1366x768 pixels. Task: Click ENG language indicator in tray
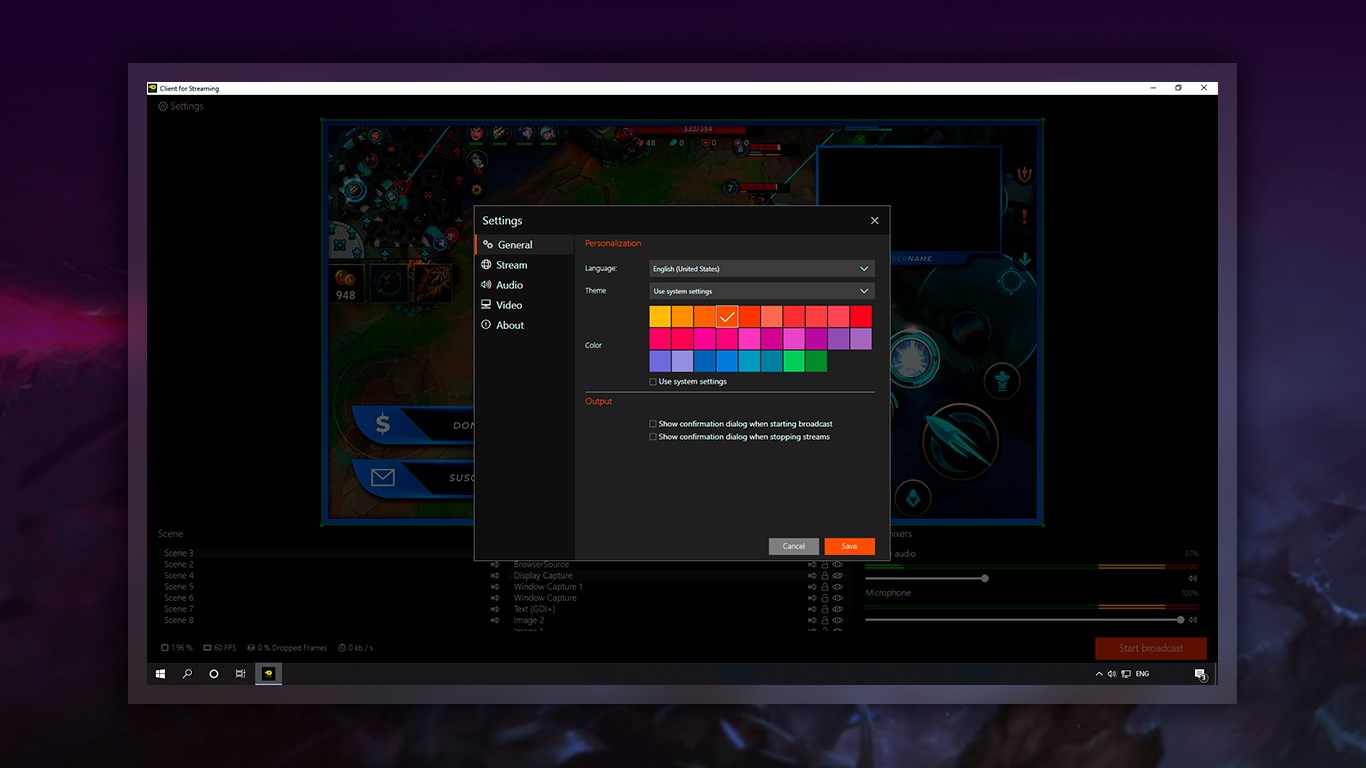(1142, 674)
